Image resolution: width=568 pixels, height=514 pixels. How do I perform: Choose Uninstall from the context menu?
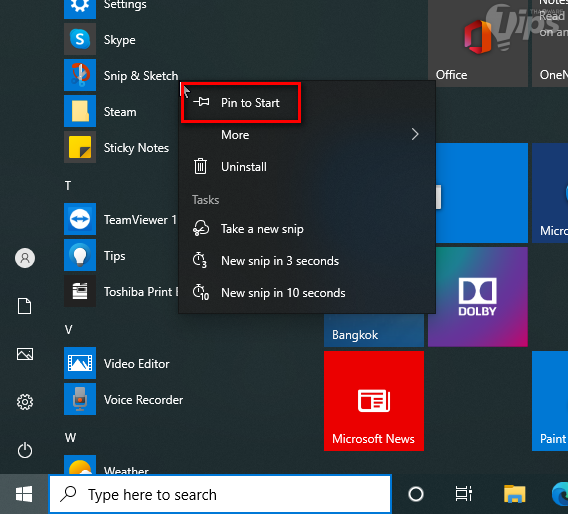pyautogui.click(x=307, y=167)
